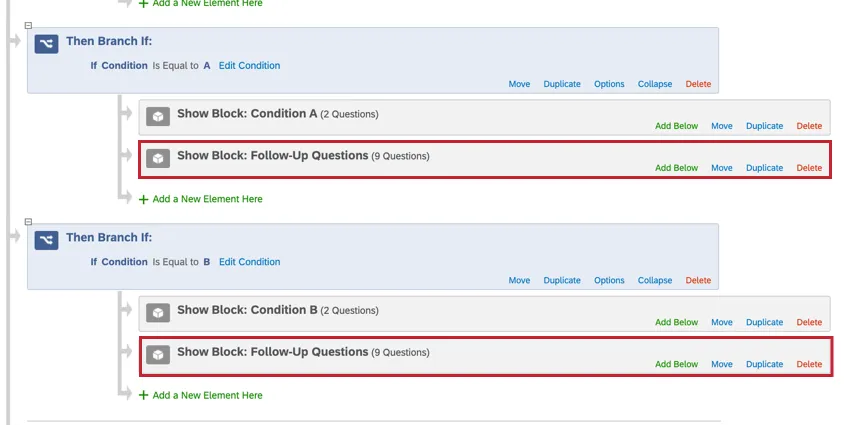Click Collapse link on the Condition A branch

655,84
